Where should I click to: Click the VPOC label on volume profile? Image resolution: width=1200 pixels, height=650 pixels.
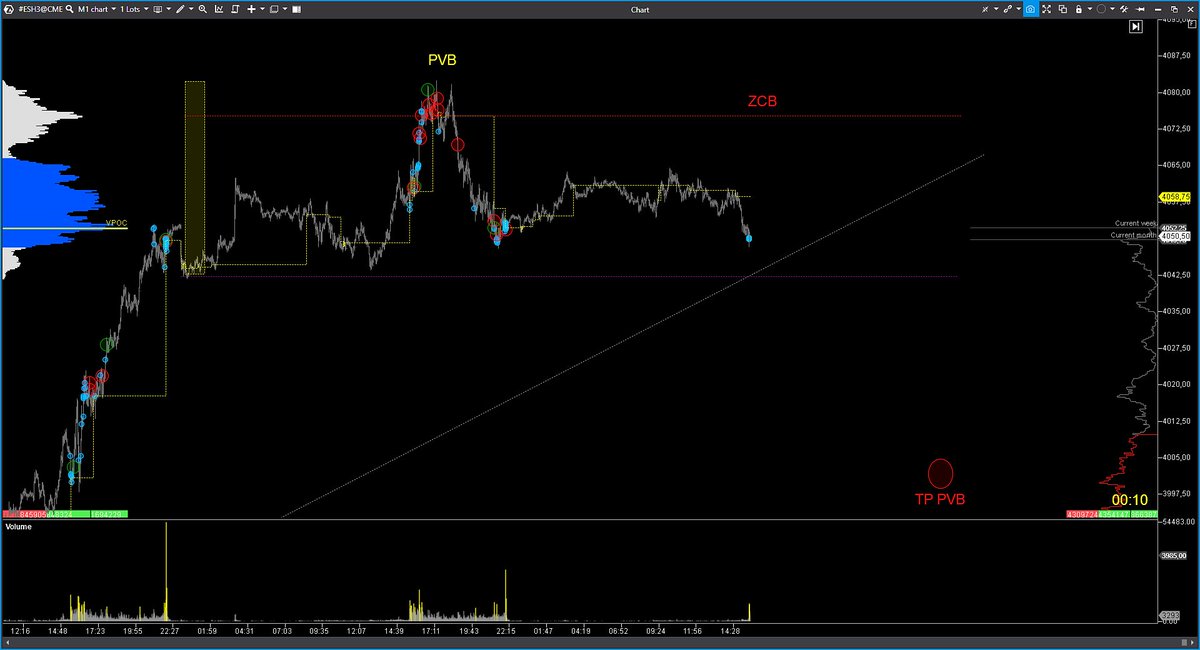117,224
